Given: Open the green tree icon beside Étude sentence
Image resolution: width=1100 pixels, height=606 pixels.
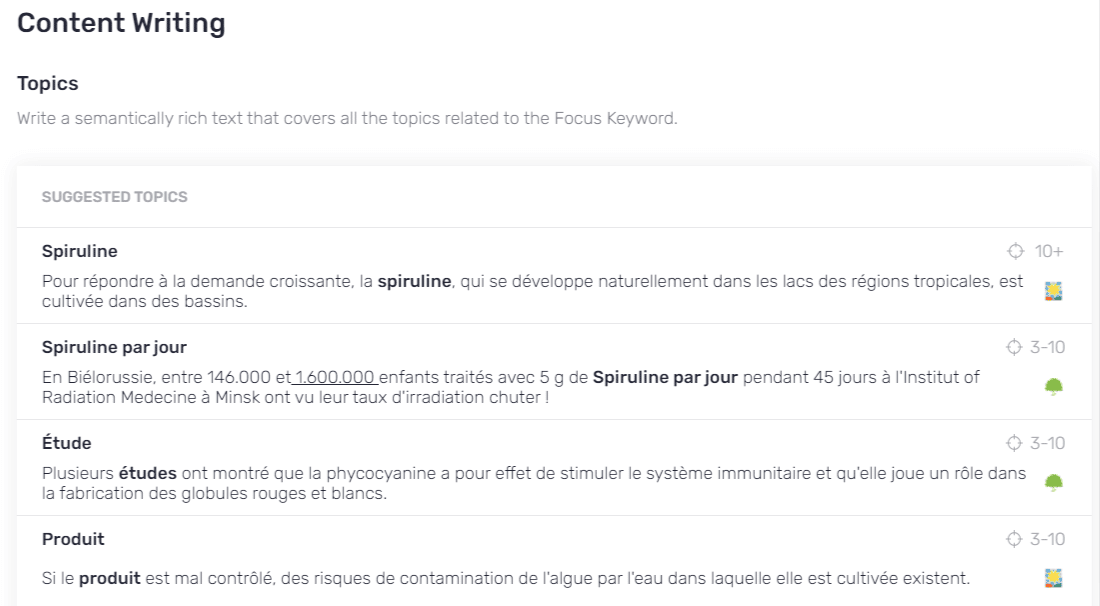Looking at the screenshot, I should tap(1052, 483).
